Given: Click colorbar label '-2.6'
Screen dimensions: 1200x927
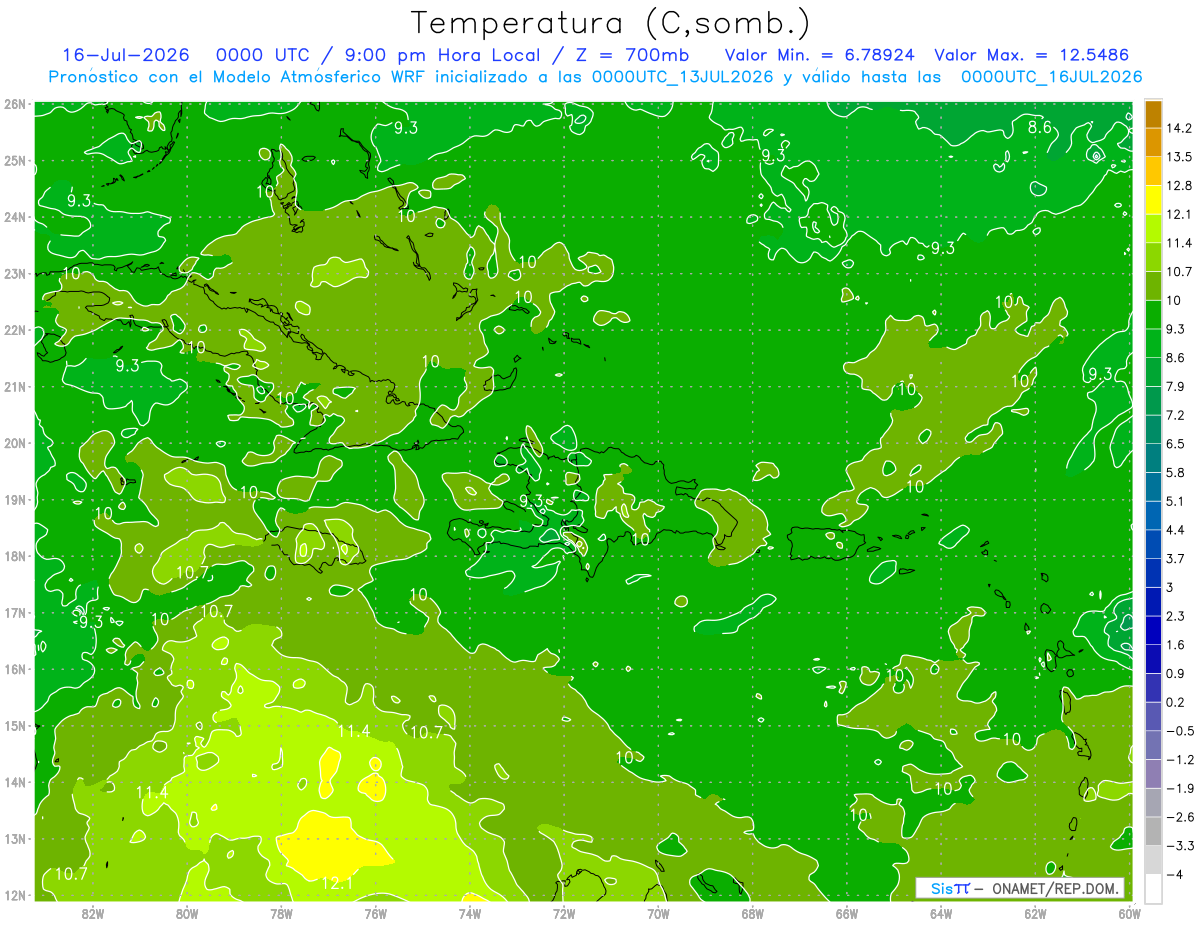Looking at the screenshot, I should click(1180, 817).
